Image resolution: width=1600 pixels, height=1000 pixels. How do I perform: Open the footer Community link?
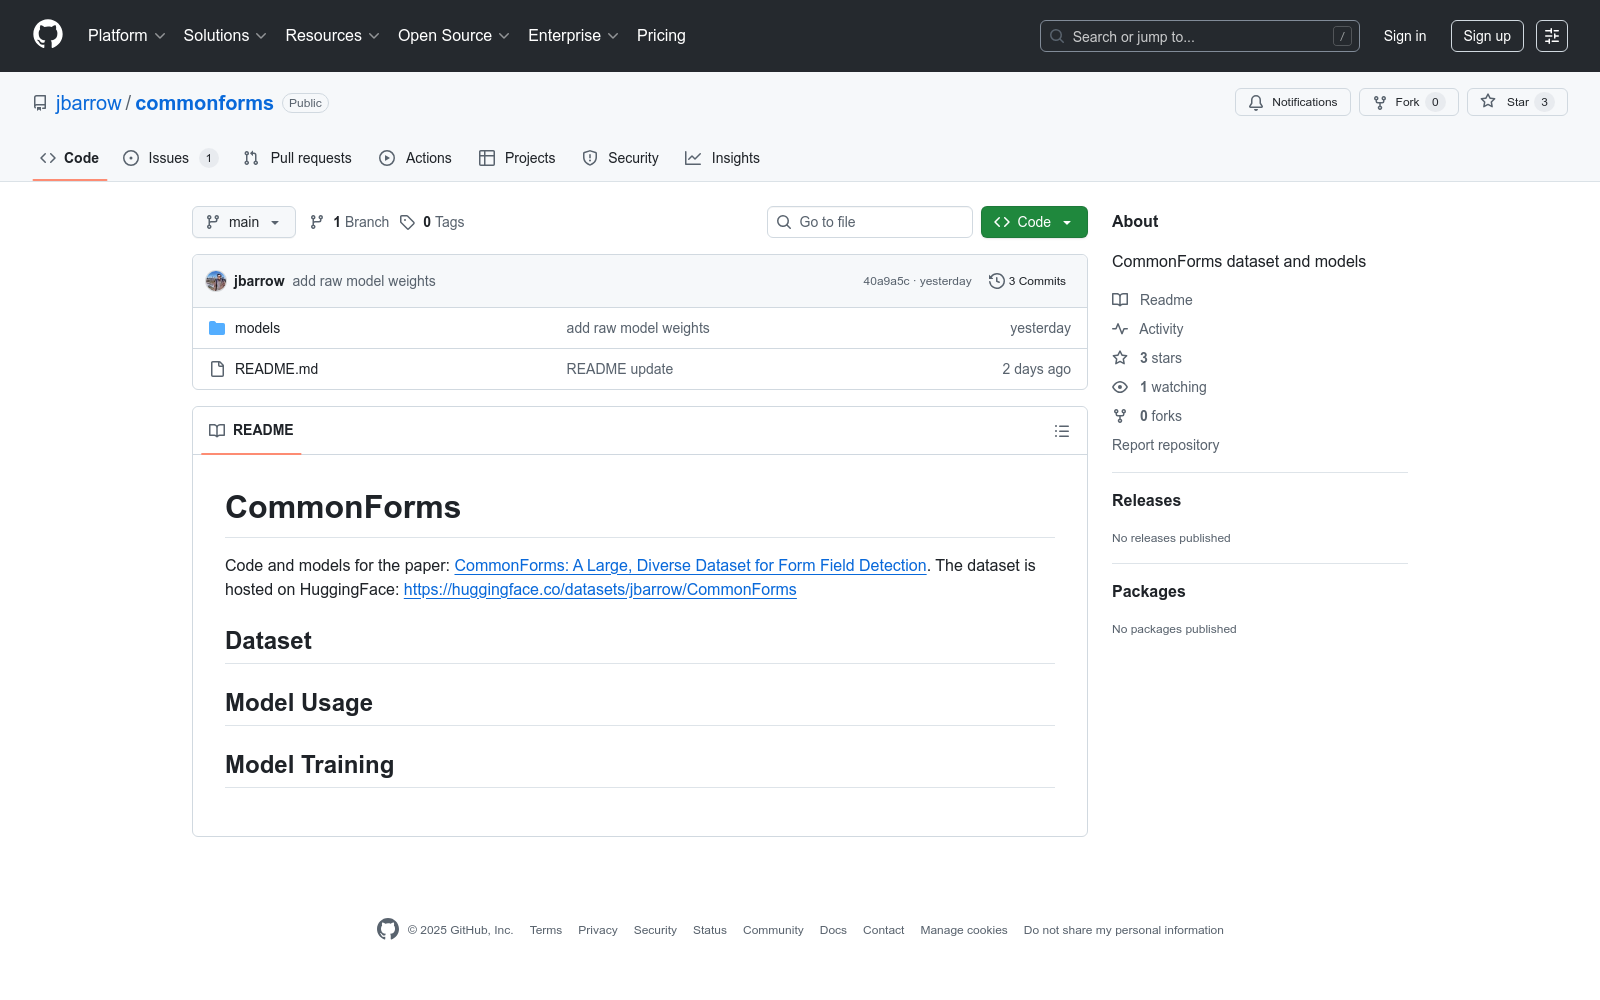pos(773,930)
